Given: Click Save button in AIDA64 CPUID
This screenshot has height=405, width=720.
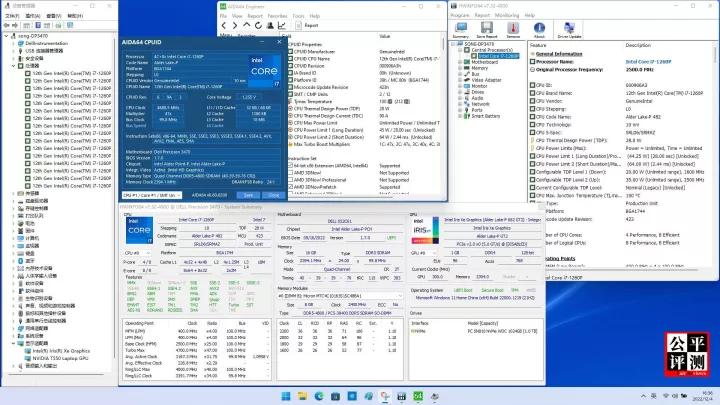Looking at the screenshot, I should (x=248, y=195).
